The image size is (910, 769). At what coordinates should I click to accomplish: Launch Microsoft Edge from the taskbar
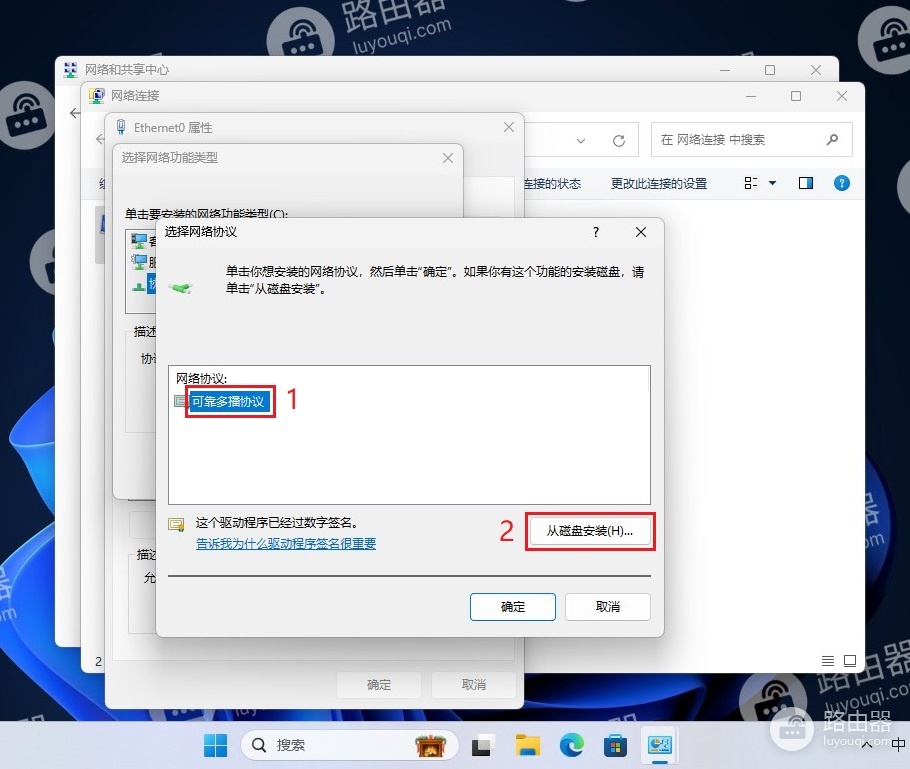[572, 745]
